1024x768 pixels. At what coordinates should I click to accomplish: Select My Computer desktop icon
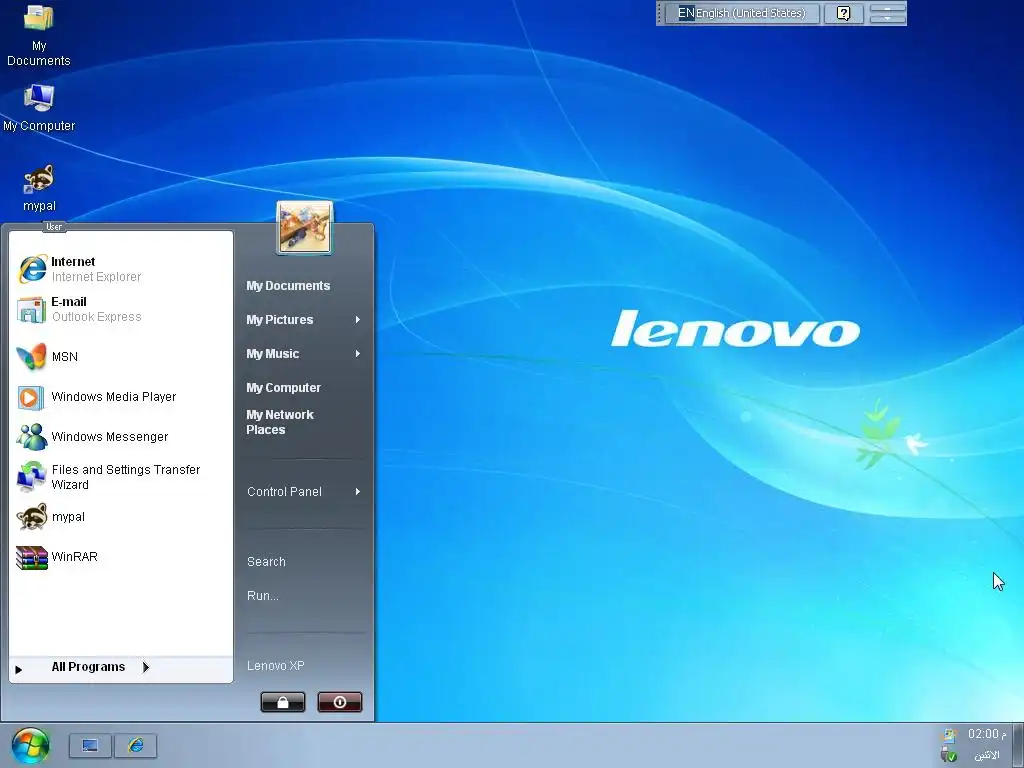pos(39,108)
